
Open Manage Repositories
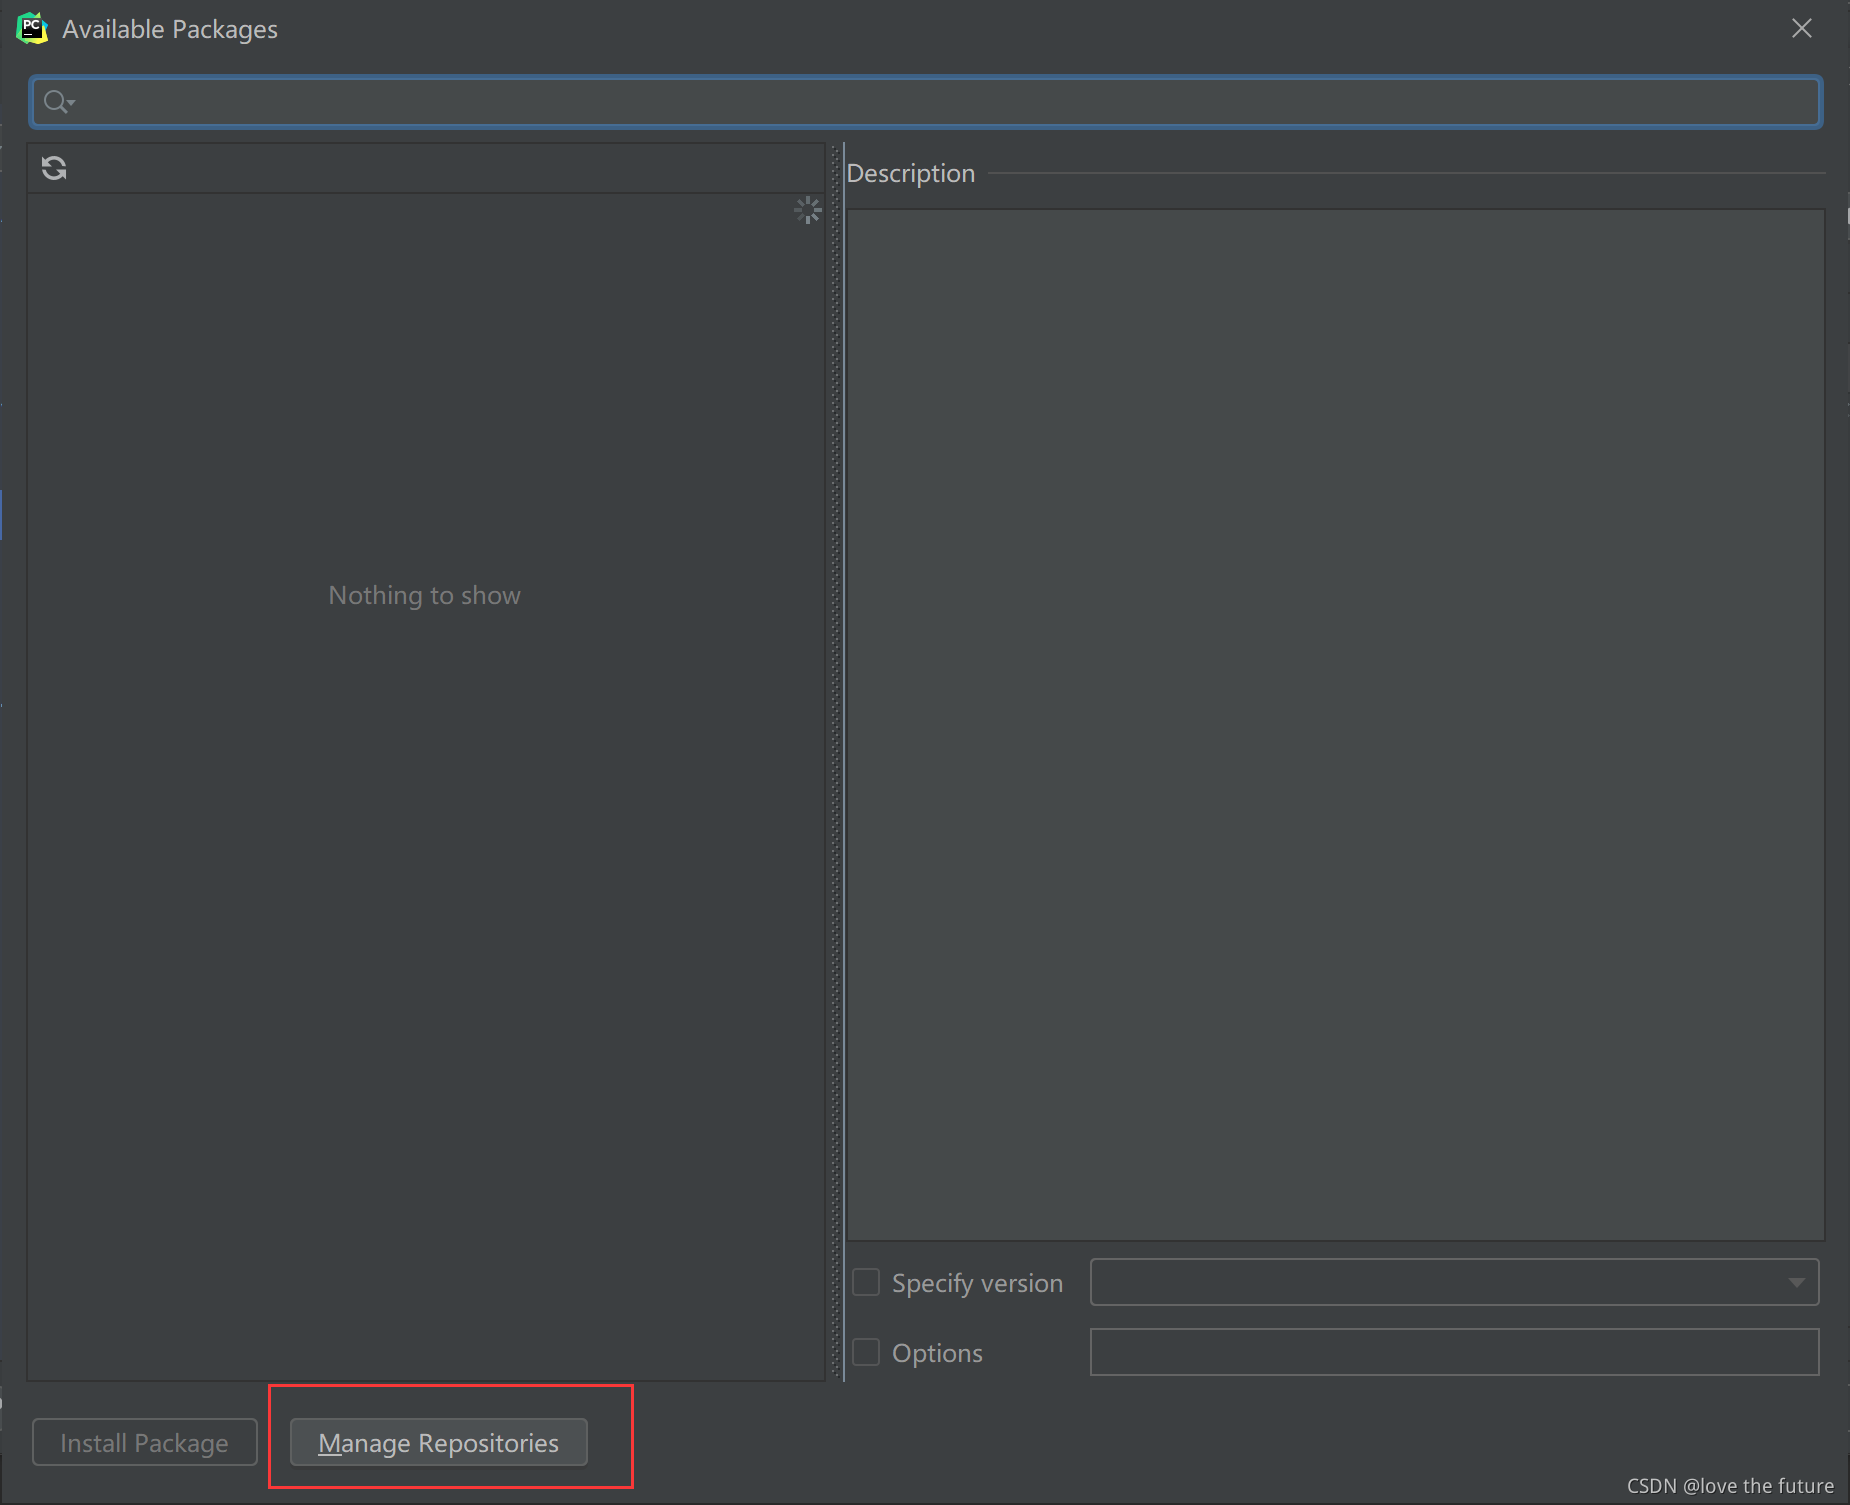click(439, 1442)
